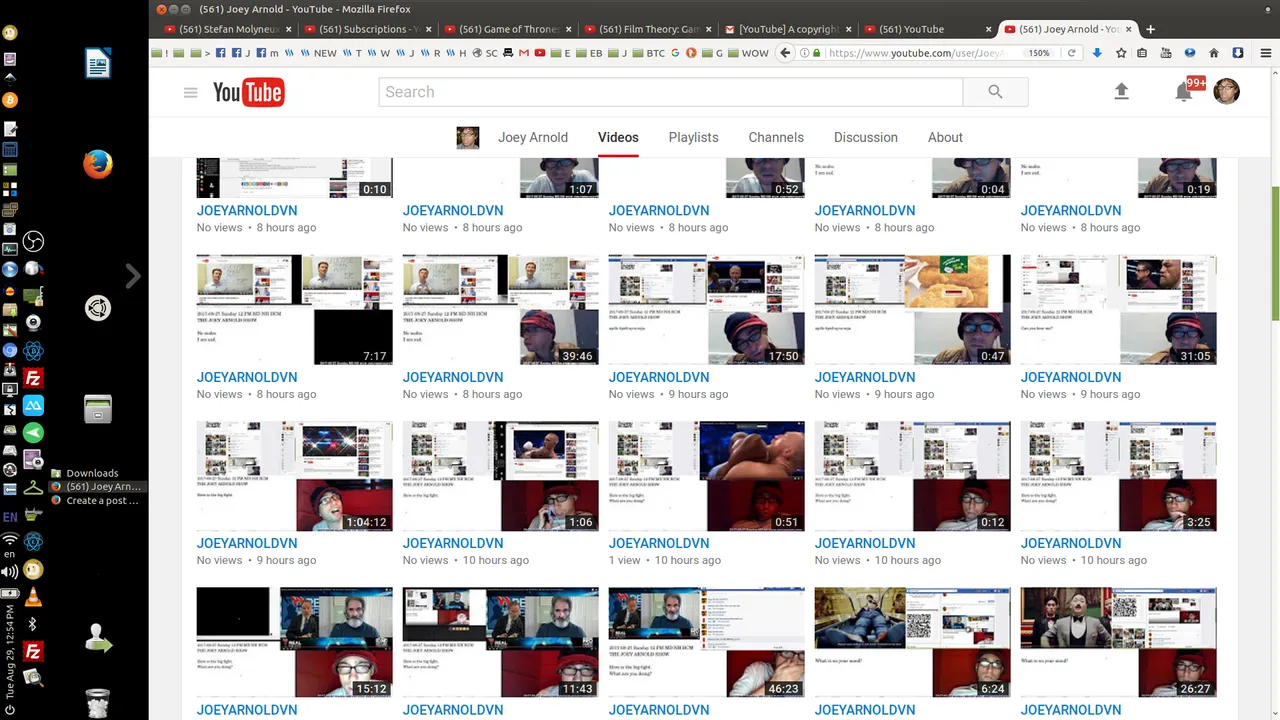This screenshot has height=720, width=1280.
Task: Click the page vertical scrollbar thumb
Action: (x=1274, y=253)
